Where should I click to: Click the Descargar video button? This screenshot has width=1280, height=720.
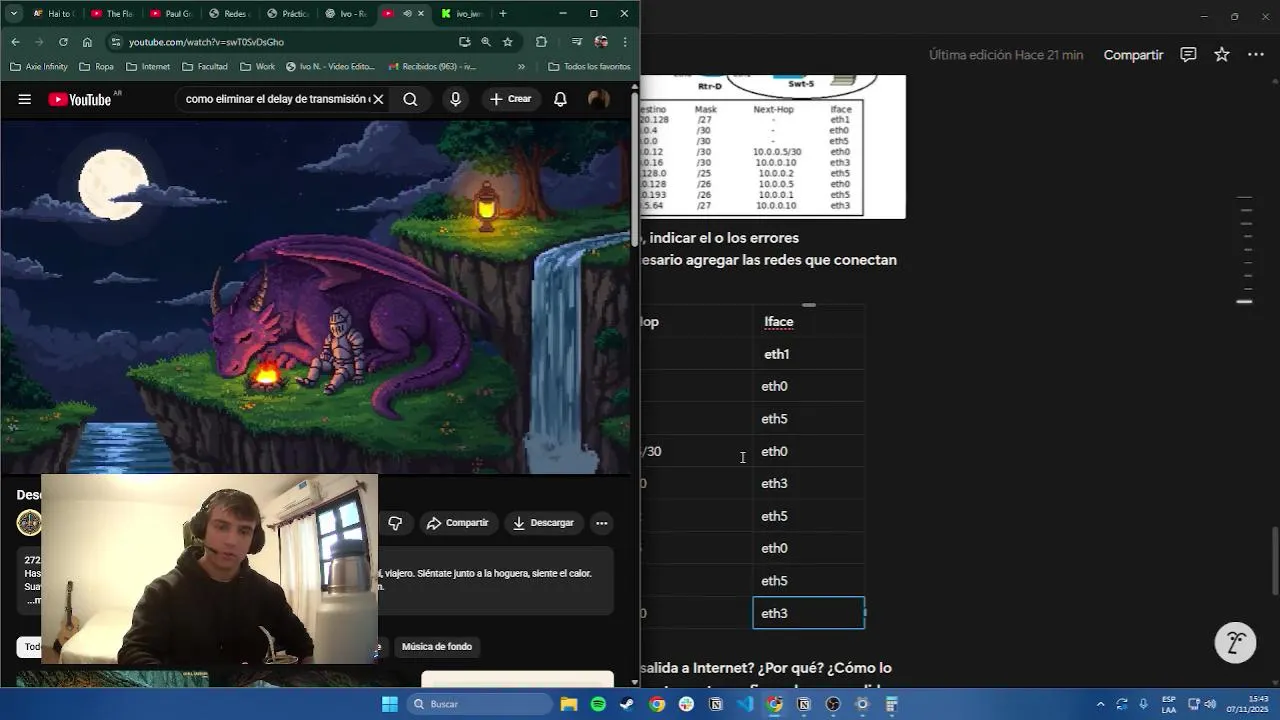tap(544, 523)
